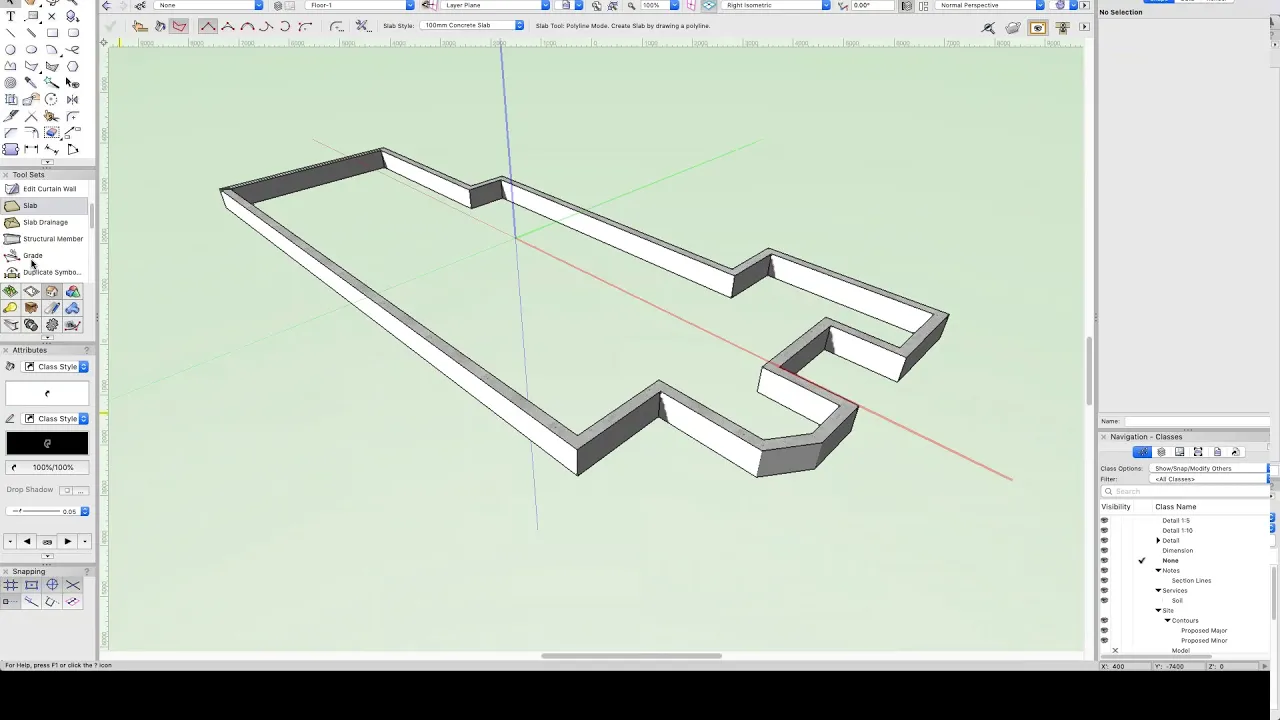Viewport: 1280px width, 720px height.
Task: Open the Normal Perspective projection dropdown
Action: 992,5
